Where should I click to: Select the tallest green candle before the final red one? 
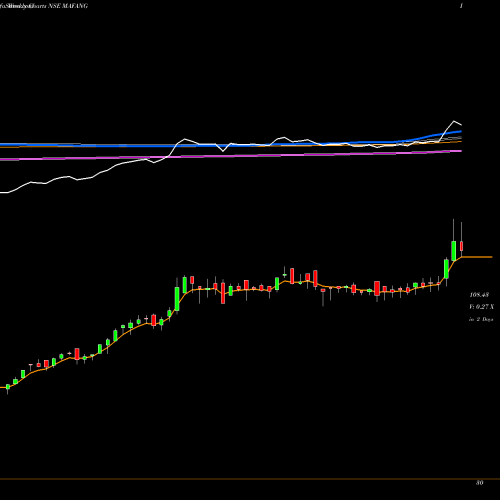pyautogui.click(x=454, y=251)
